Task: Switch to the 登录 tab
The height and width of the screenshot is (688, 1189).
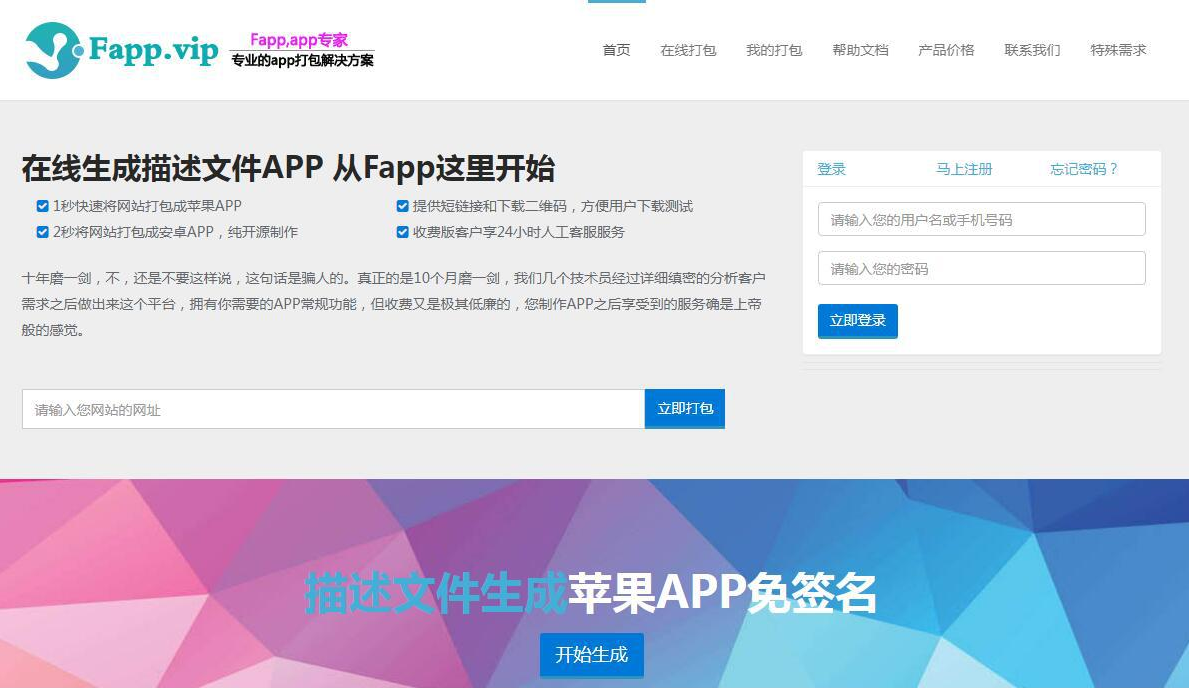Action: pyautogui.click(x=831, y=169)
